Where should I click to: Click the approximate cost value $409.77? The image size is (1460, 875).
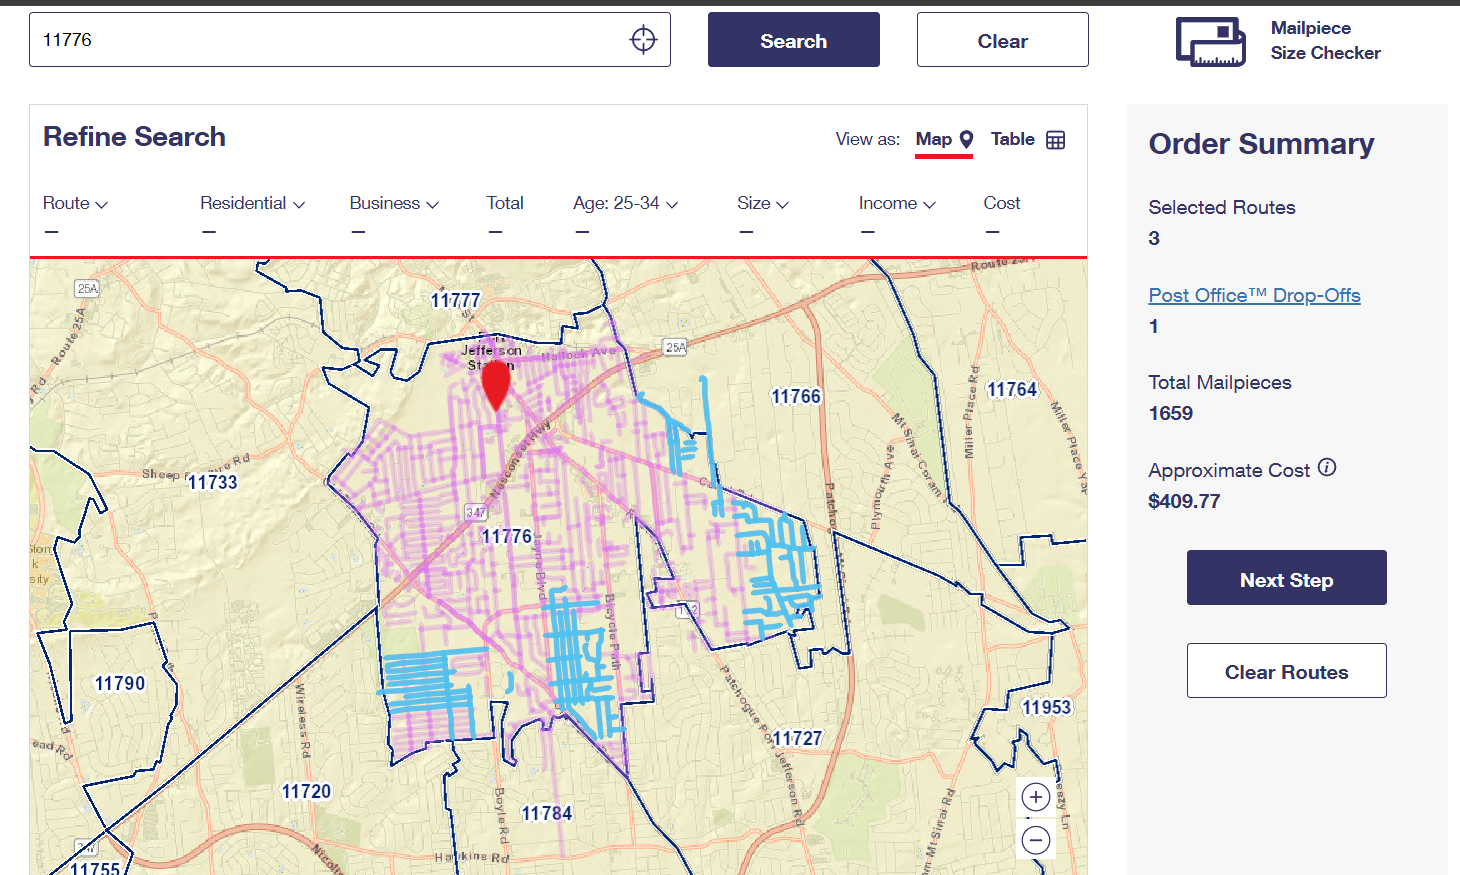pos(1184,501)
